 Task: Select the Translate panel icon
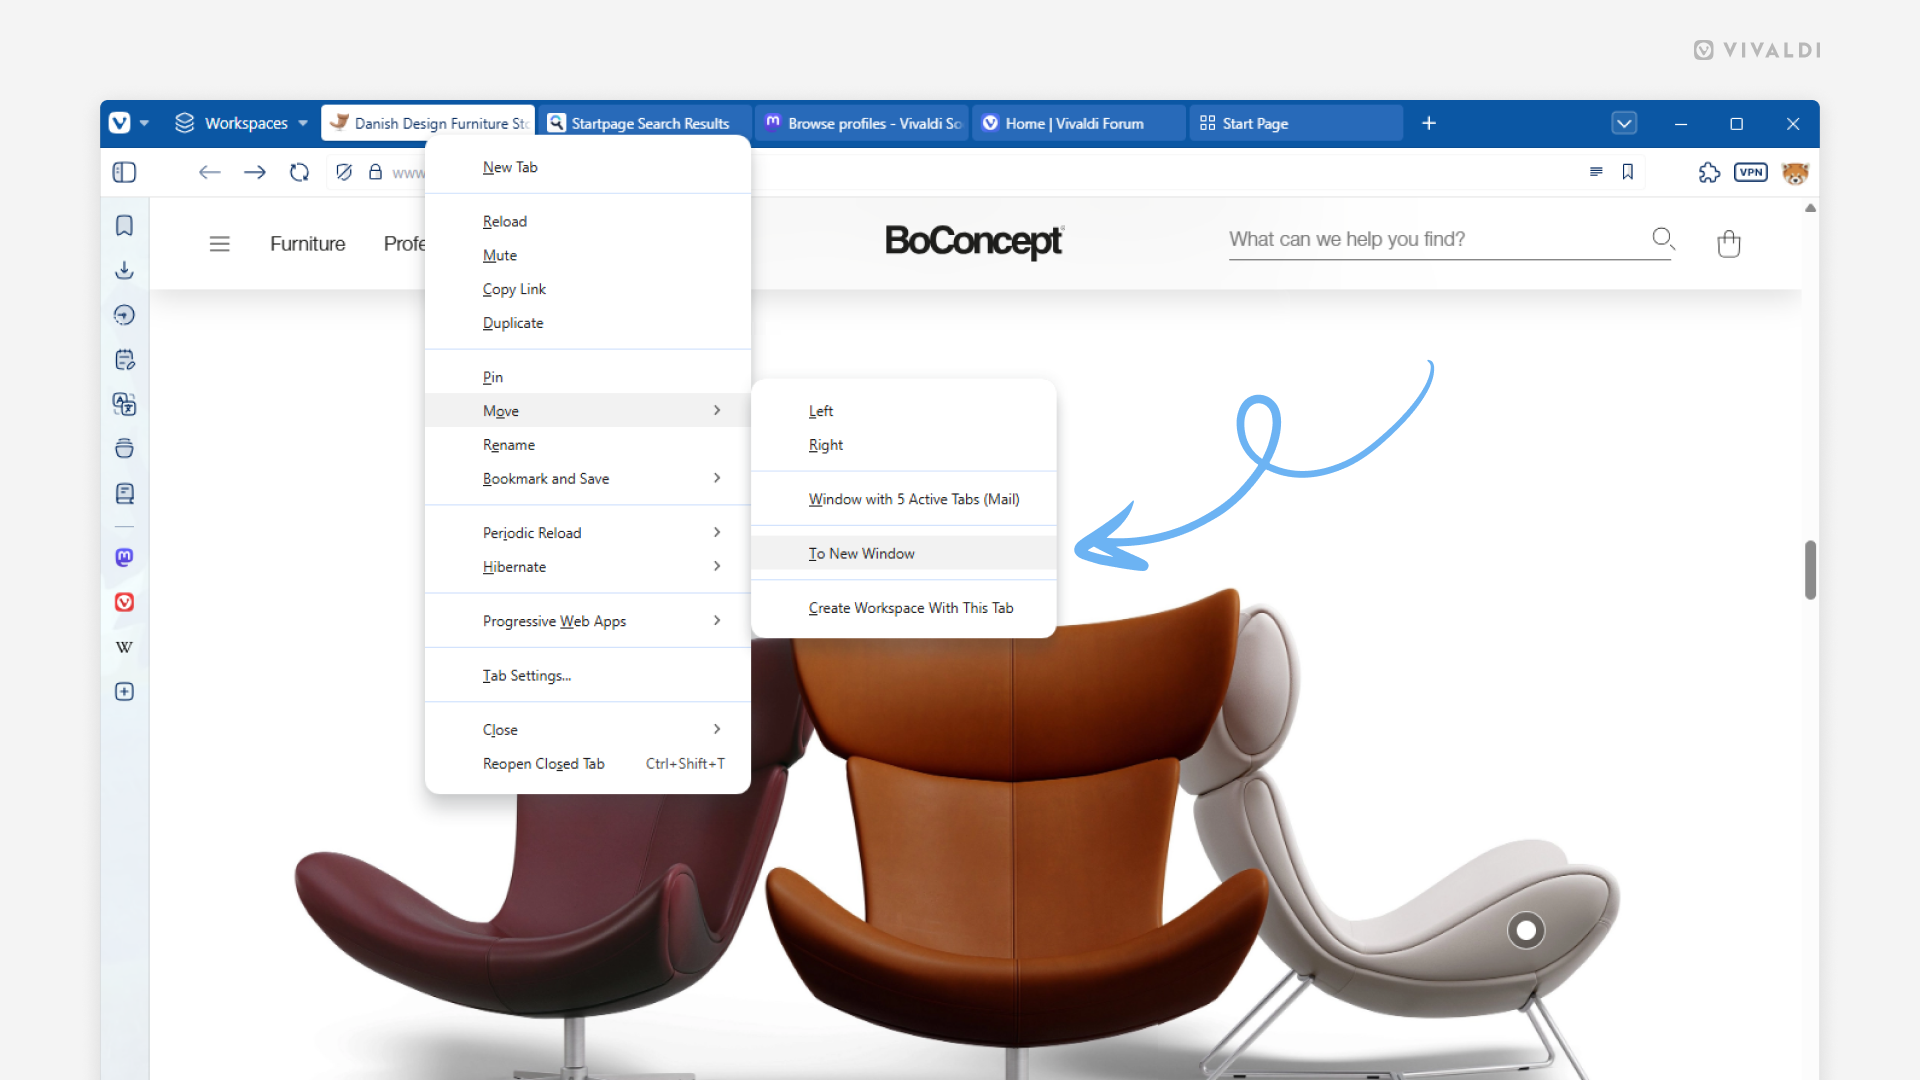[124, 404]
